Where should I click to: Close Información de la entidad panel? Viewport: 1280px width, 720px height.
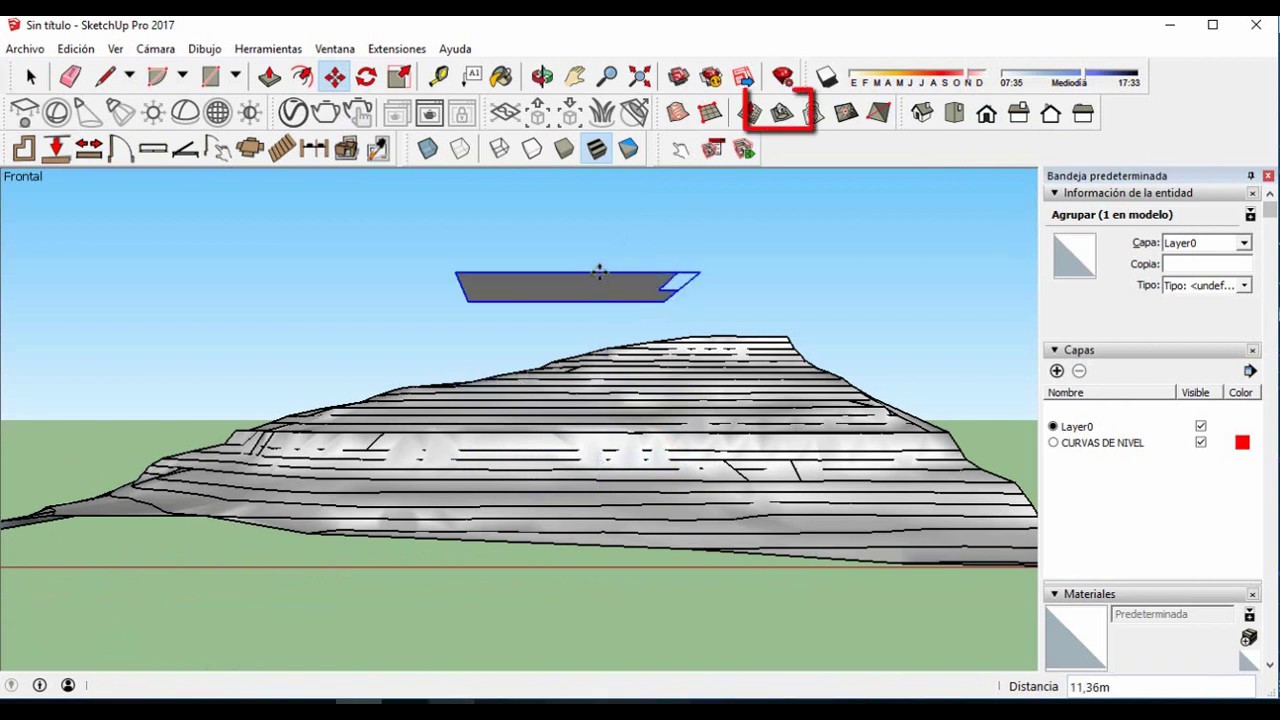click(x=1252, y=193)
